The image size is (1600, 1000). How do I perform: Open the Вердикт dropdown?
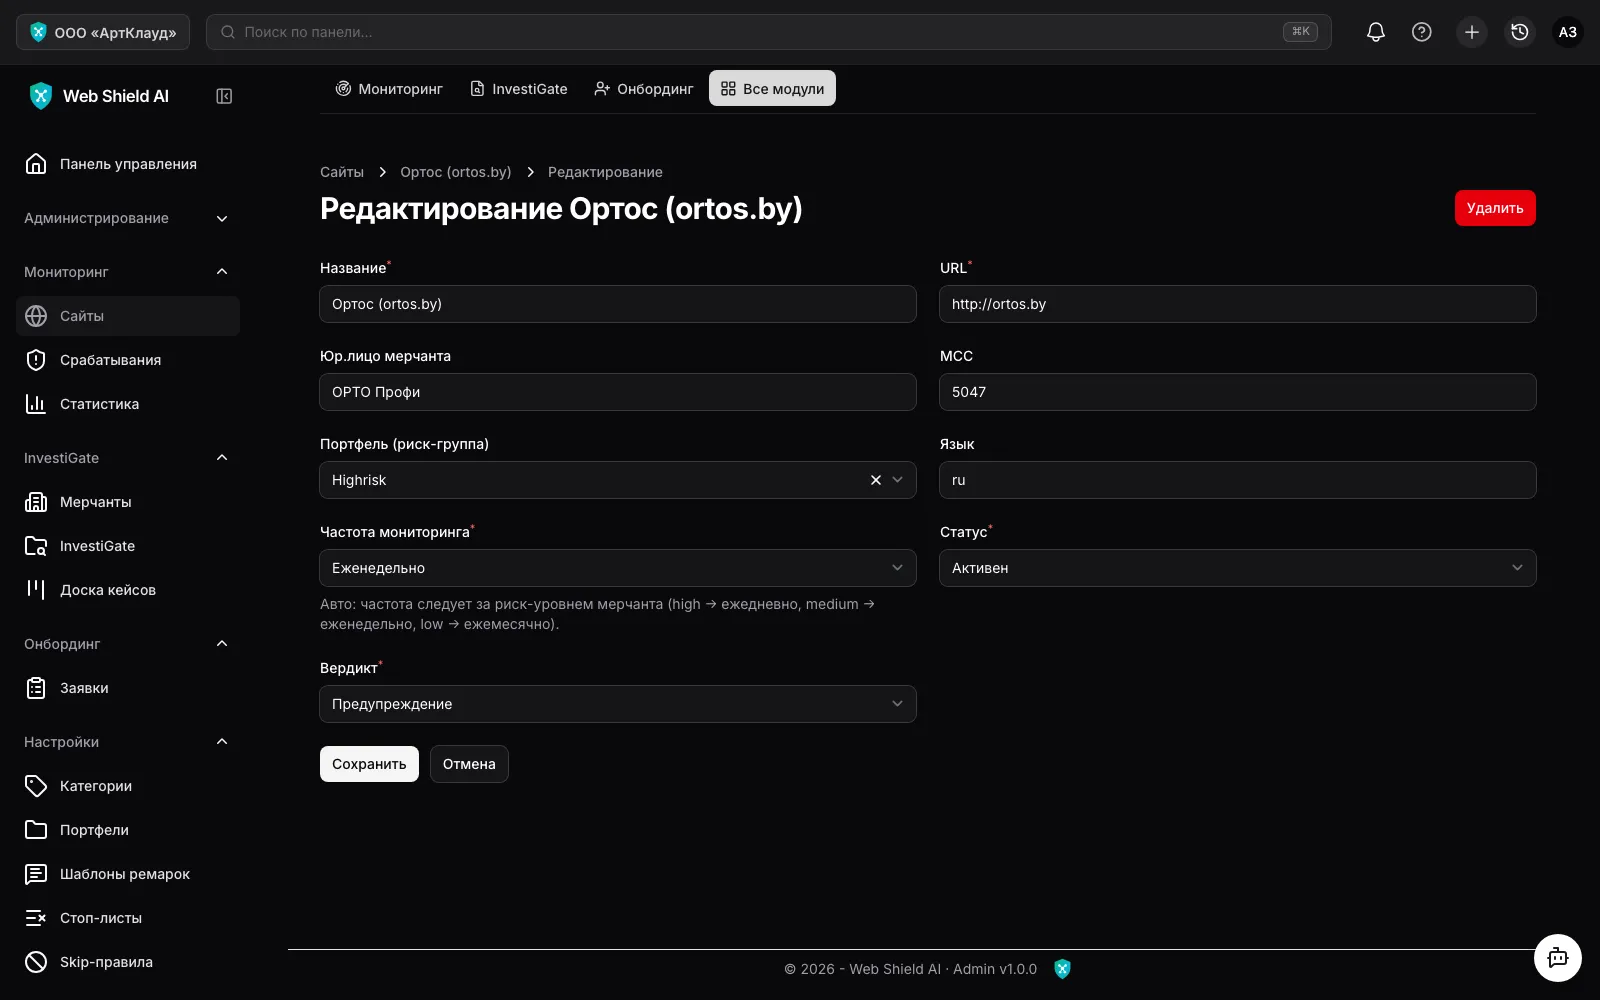pos(618,704)
